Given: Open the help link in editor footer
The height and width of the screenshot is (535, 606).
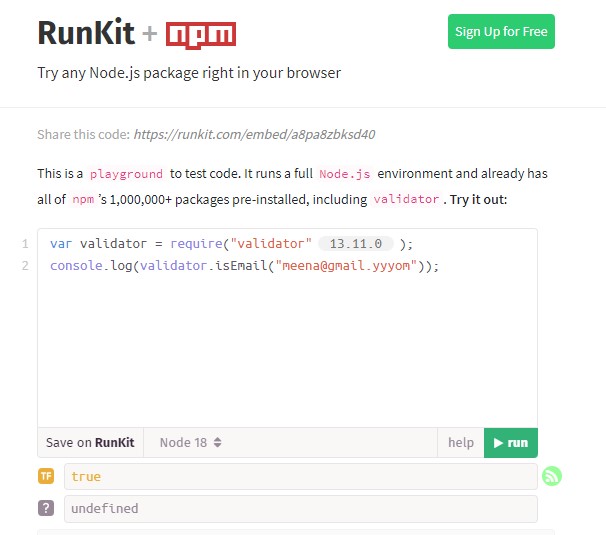Looking at the screenshot, I should pos(461,443).
